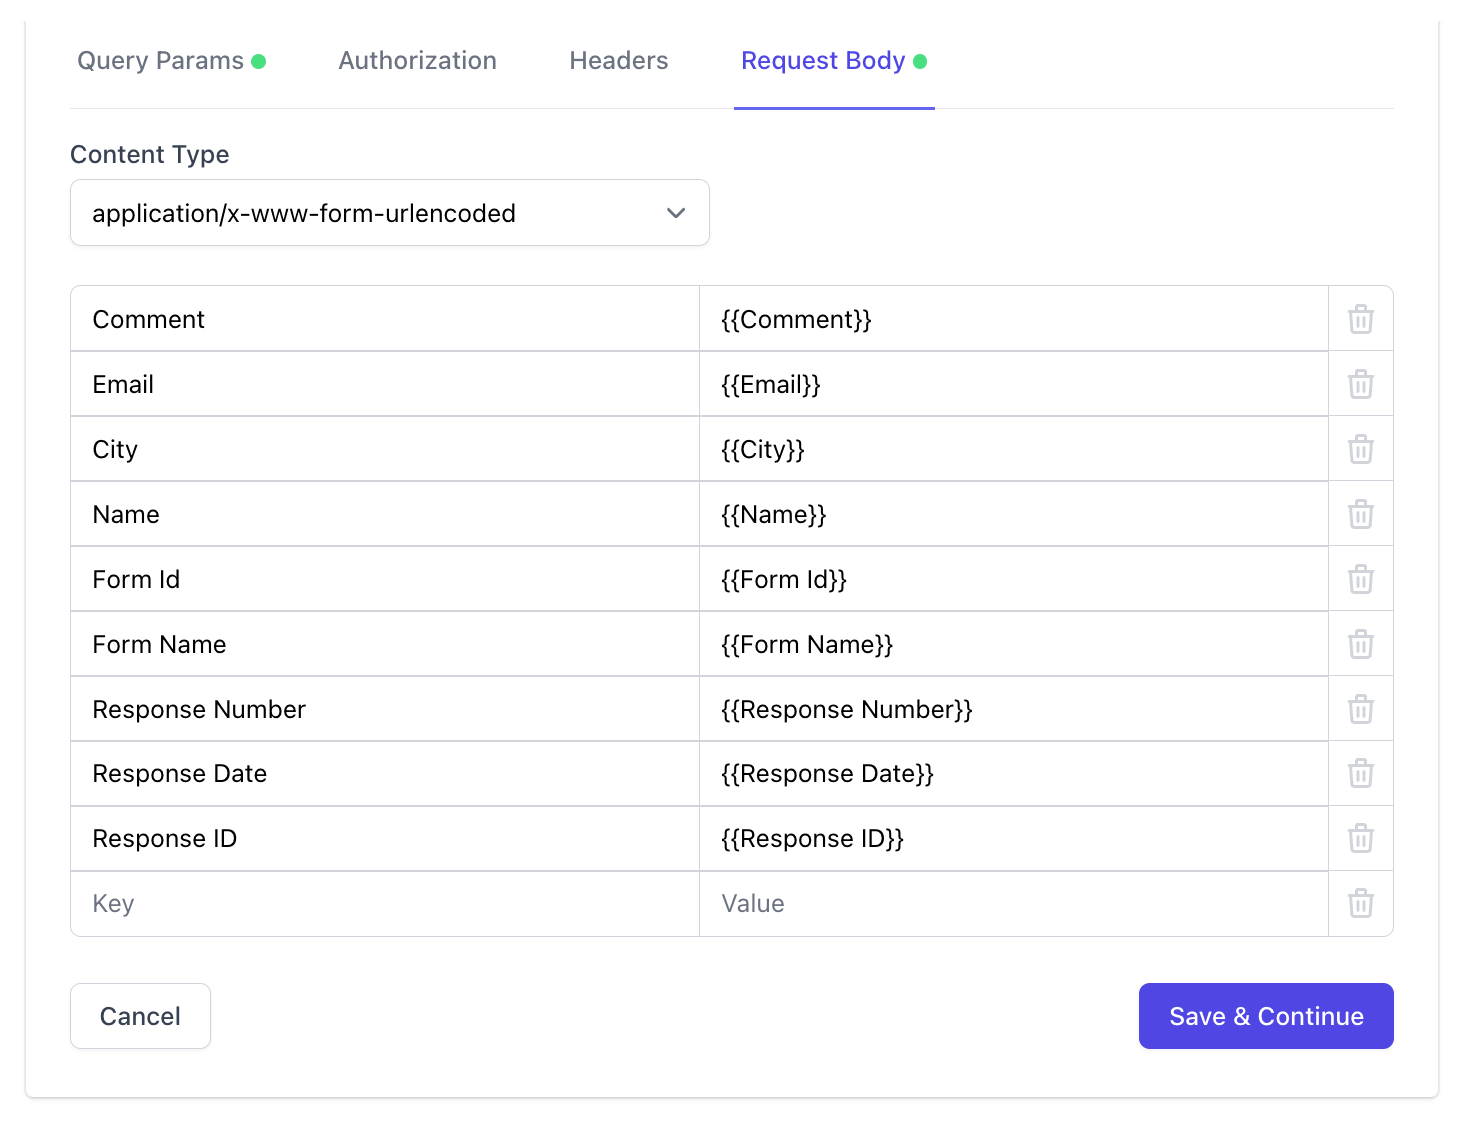Viewport: 1464px width, 1124px height.
Task: Open the Headers tab
Action: click(618, 61)
